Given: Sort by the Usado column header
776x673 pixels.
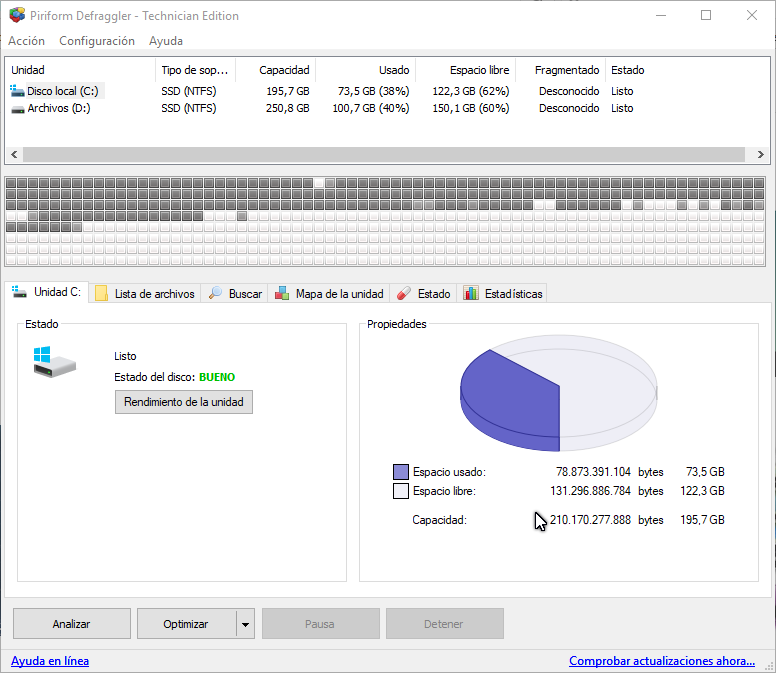Looking at the screenshot, I should [365, 70].
